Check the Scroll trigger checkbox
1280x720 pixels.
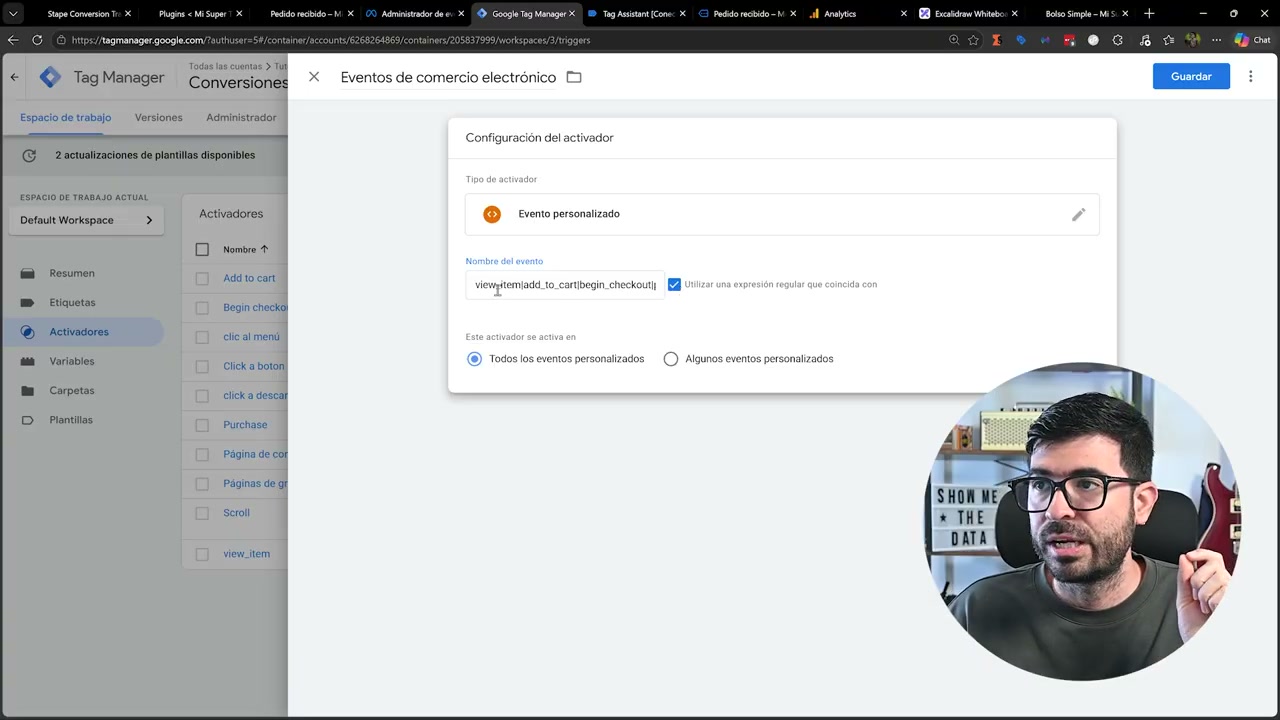tap(202, 513)
